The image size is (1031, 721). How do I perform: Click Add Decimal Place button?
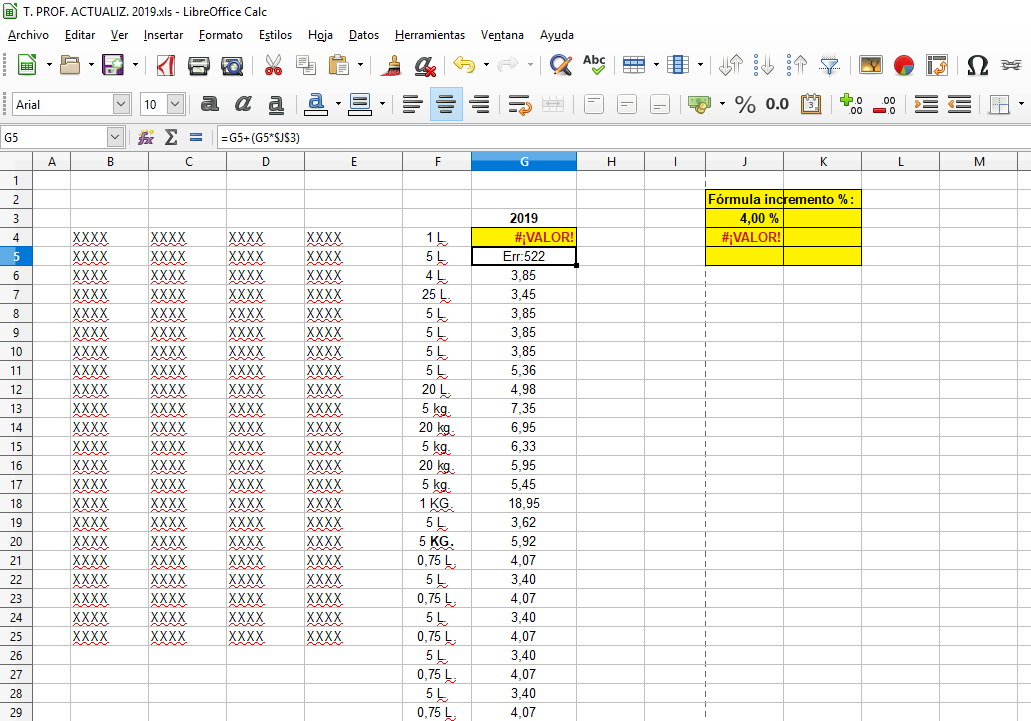[x=851, y=104]
